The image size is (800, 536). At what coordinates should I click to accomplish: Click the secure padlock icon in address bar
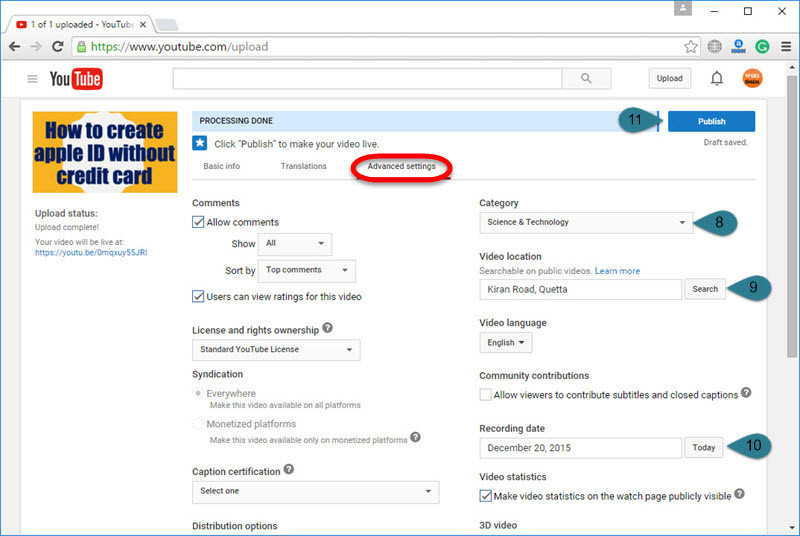click(x=81, y=47)
